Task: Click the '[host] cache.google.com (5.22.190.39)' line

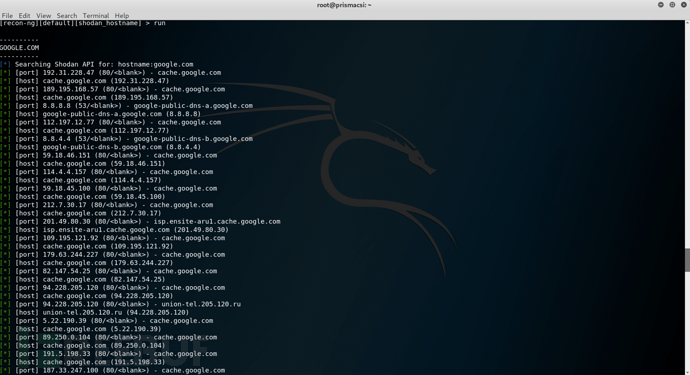Action: 81,329
